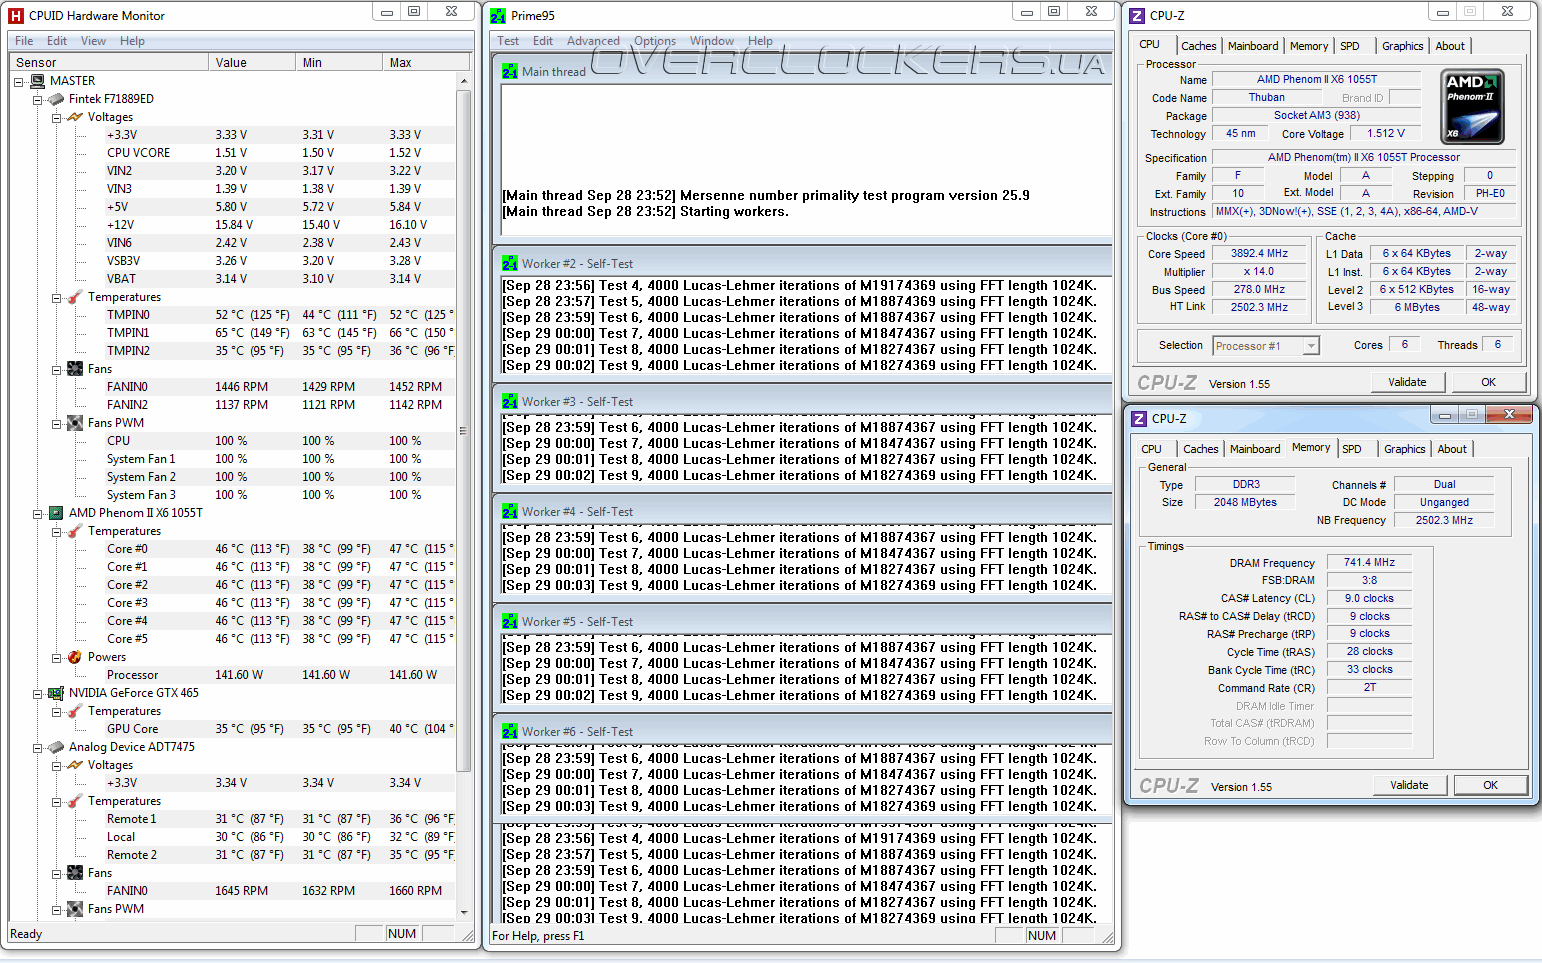
Task: Collapse the AMD Phenom II X6 1055T node
Action: point(38,513)
